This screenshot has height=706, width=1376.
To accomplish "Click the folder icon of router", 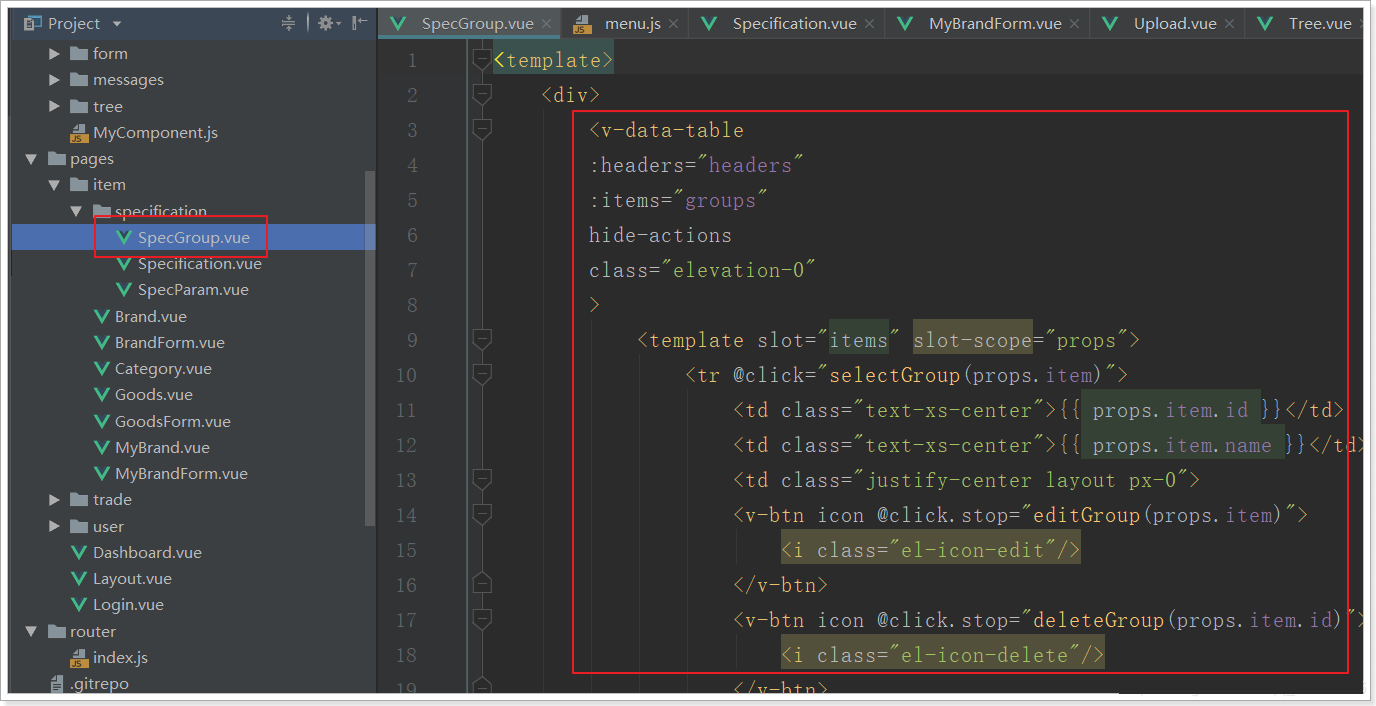I will tap(56, 632).
